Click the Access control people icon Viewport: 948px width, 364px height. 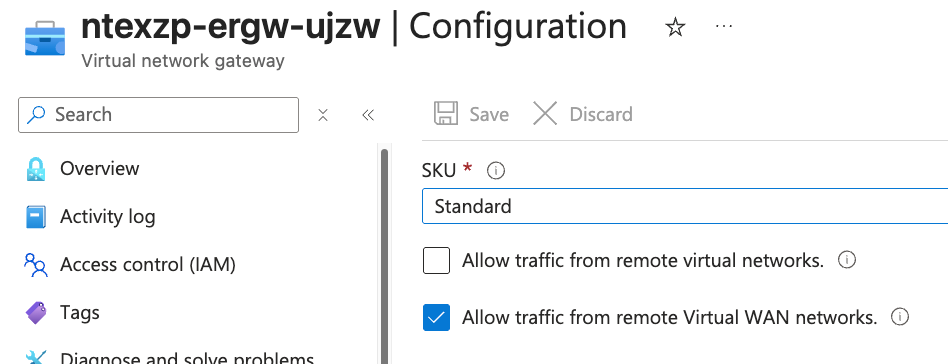click(x=36, y=265)
